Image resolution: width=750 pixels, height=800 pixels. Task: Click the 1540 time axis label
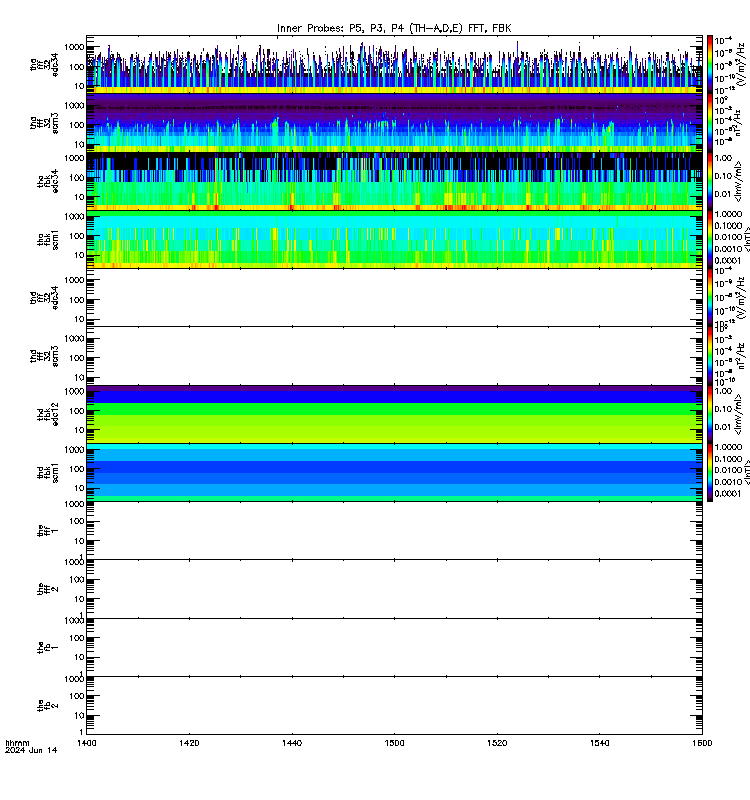click(599, 743)
